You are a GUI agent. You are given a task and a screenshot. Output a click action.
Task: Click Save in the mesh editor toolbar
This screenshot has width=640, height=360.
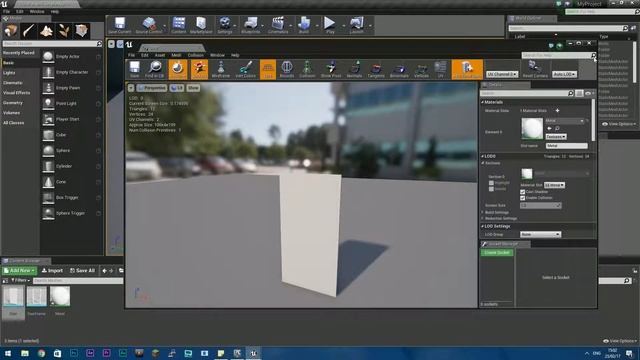pyautogui.click(x=134, y=69)
